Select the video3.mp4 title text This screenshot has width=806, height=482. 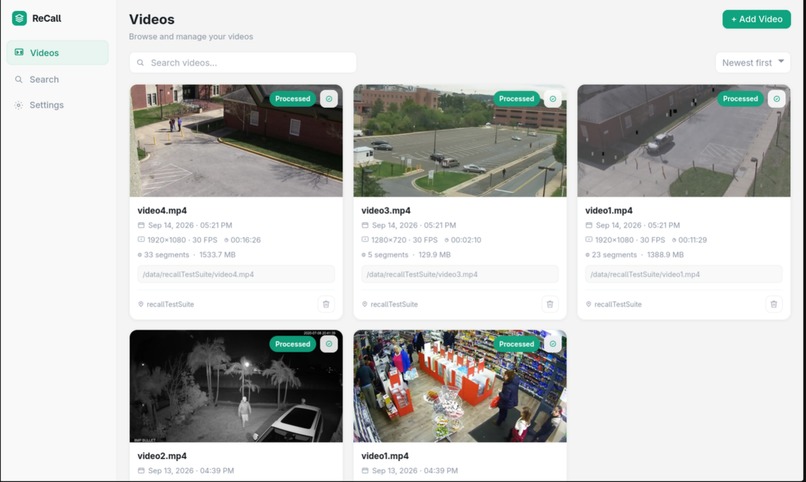coord(386,210)
